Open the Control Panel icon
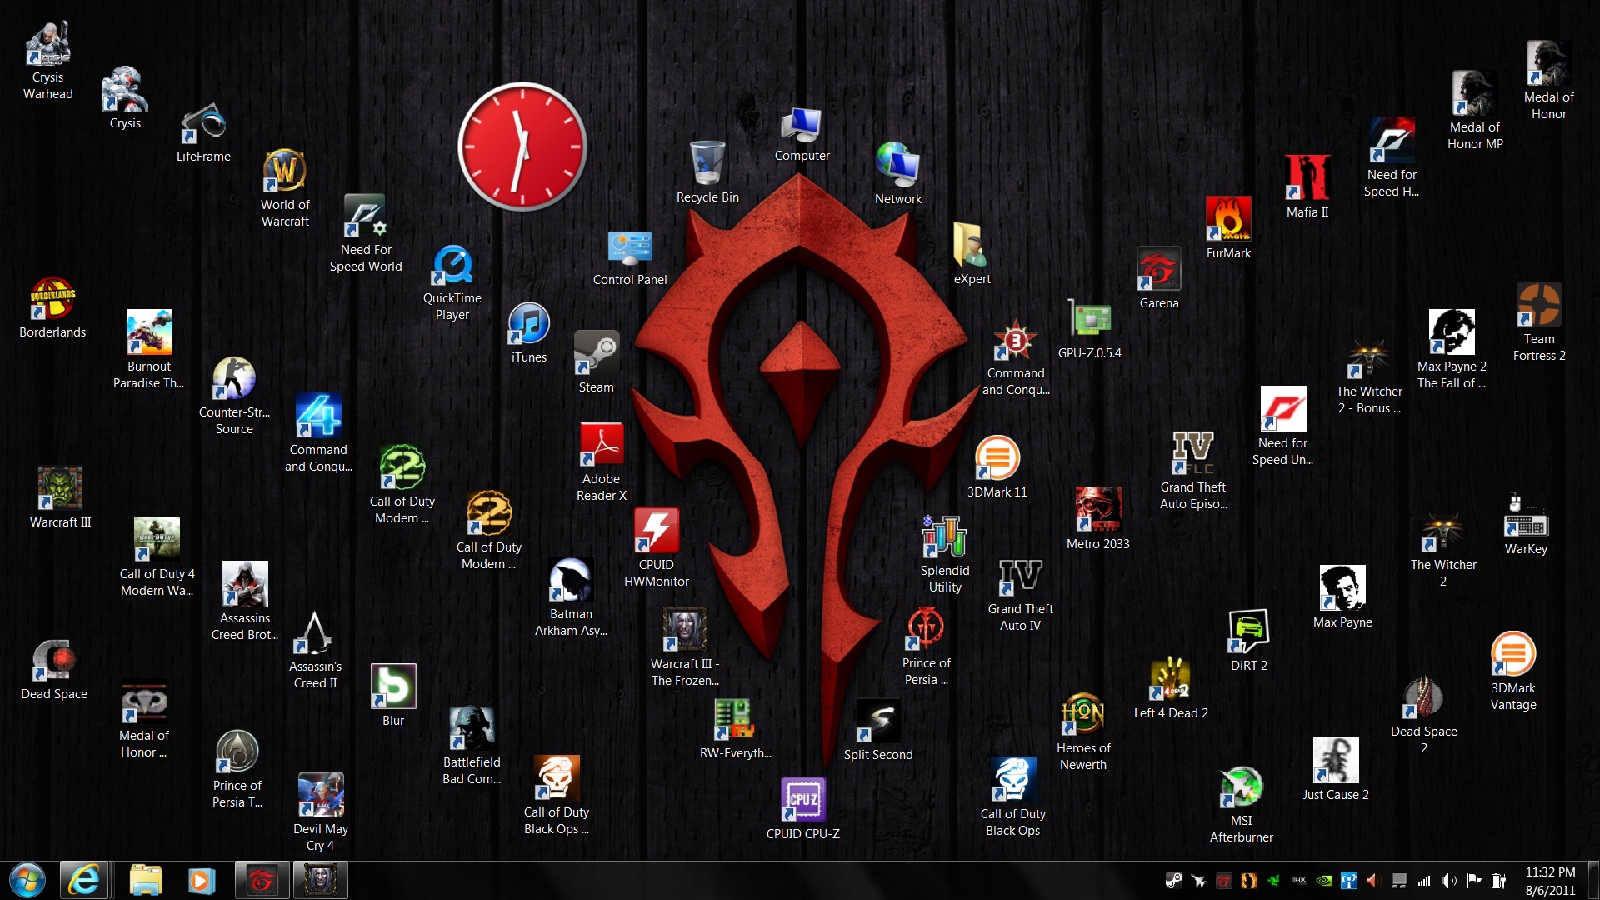 630,258
